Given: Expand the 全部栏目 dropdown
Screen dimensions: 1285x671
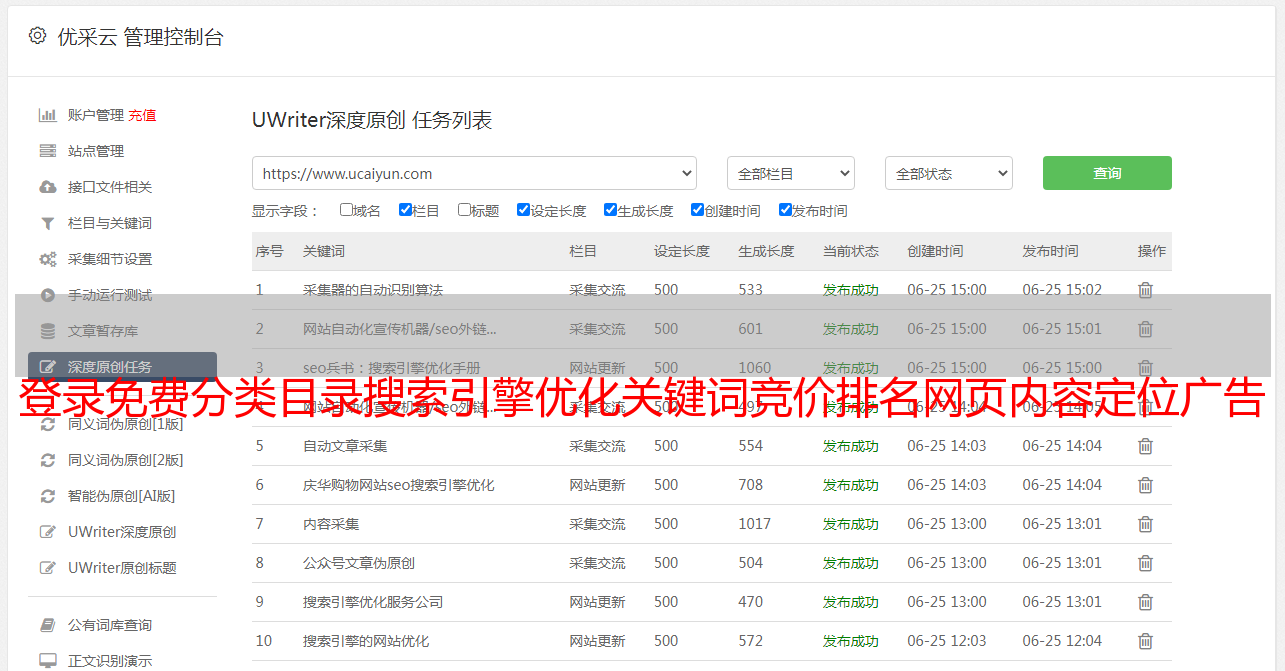Looking at the screenshot, I should point(790,173).
